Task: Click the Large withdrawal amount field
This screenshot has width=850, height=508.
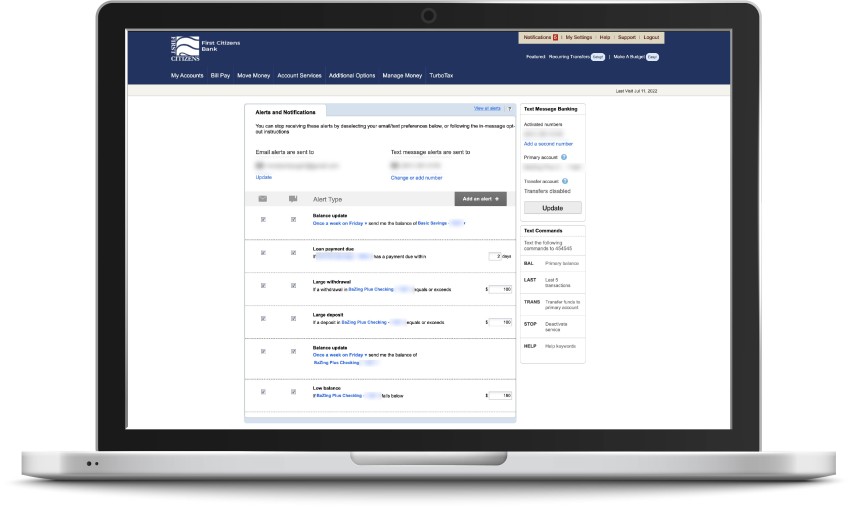Action: pyautogui.click(x=500, y=290)
